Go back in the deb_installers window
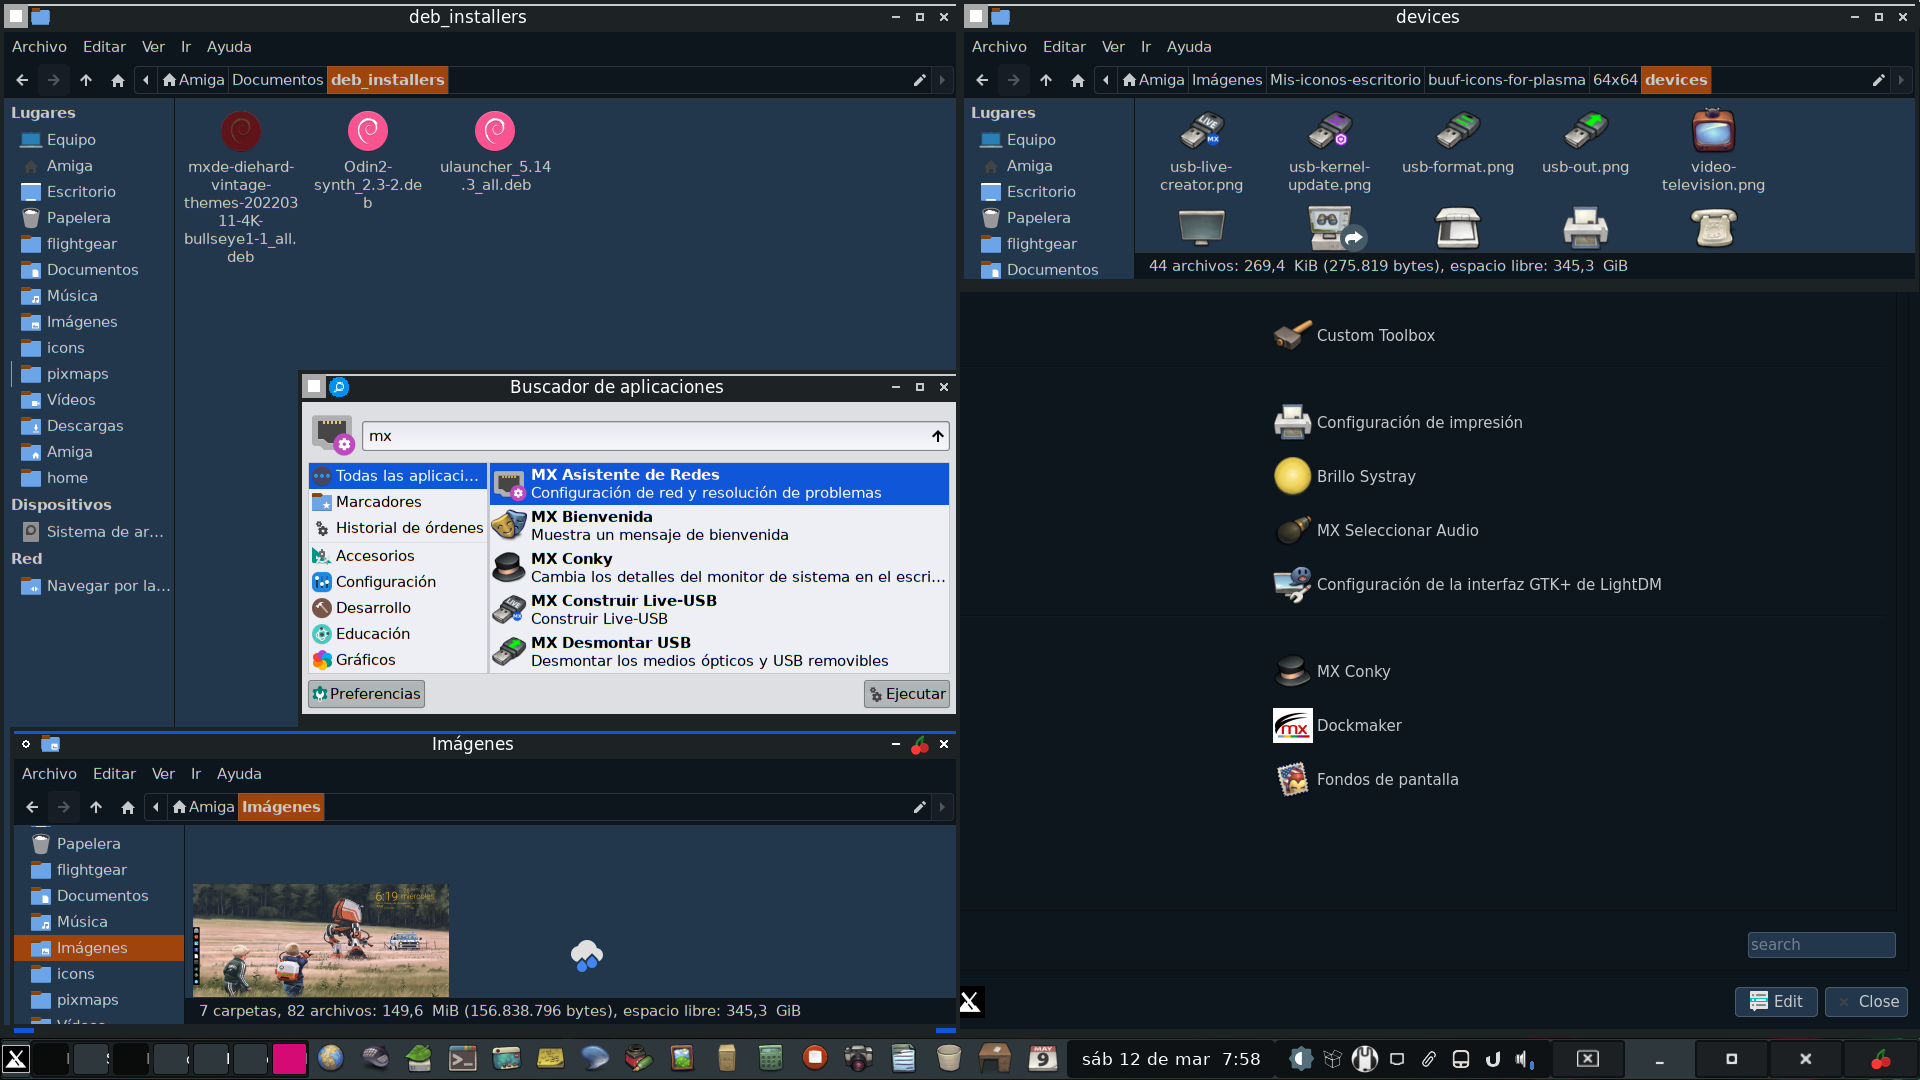1920x1080 pixels. pos(22,80)
